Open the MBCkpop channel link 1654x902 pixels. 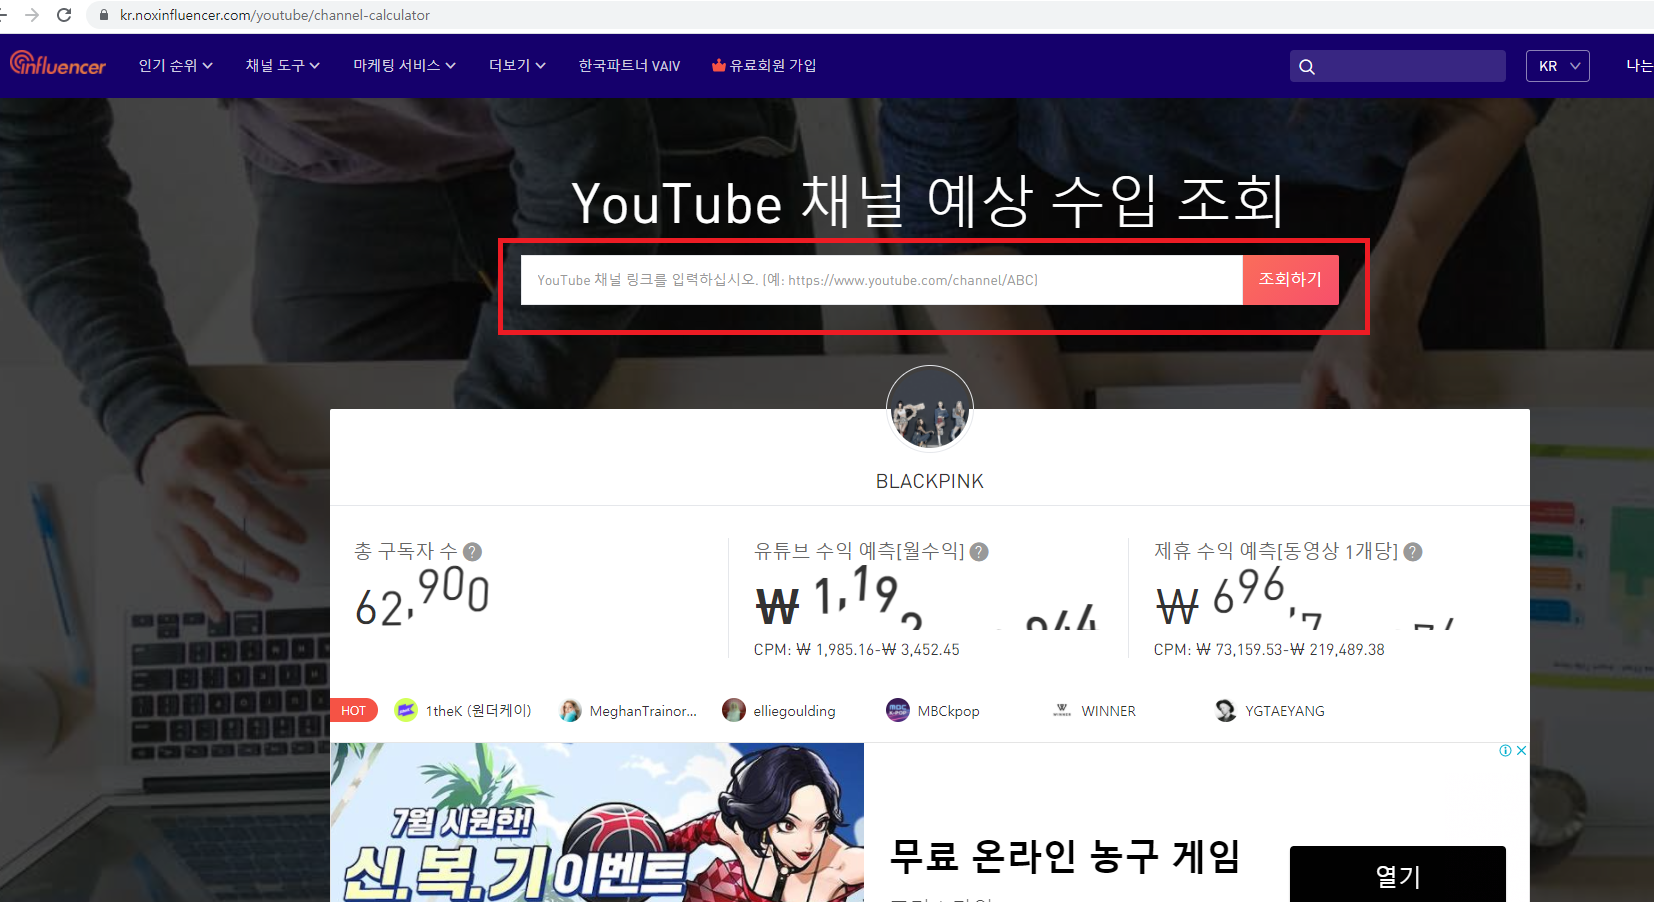click(948, 711)
